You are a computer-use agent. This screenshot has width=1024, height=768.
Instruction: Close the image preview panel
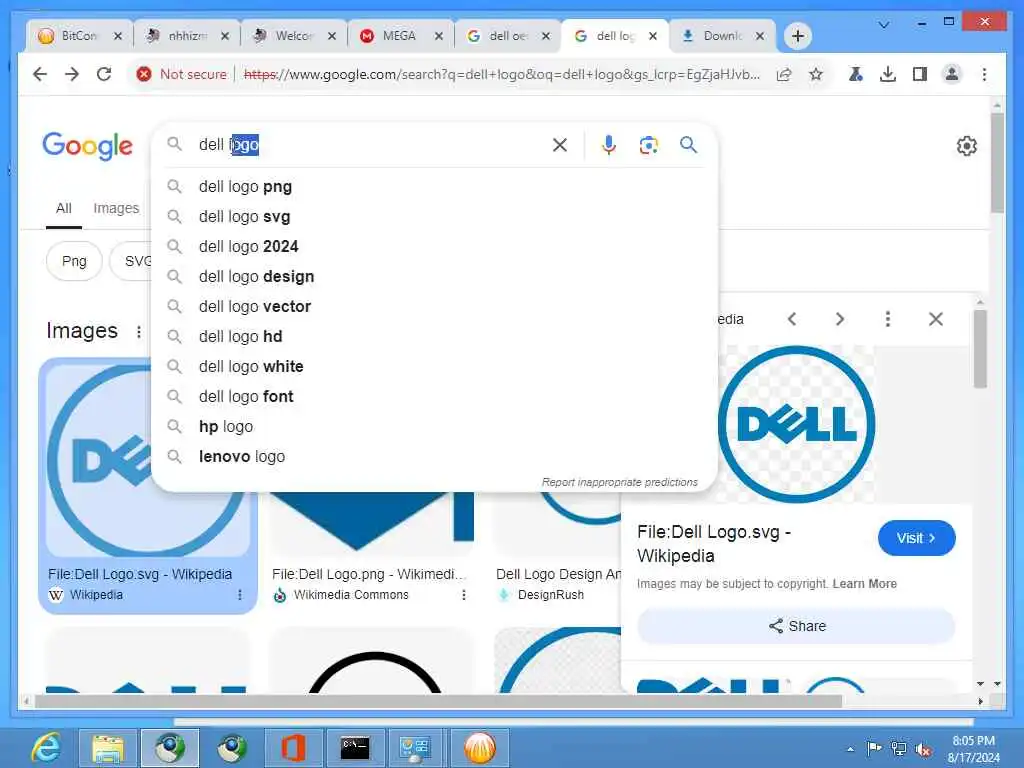click(x=936, y=319)
